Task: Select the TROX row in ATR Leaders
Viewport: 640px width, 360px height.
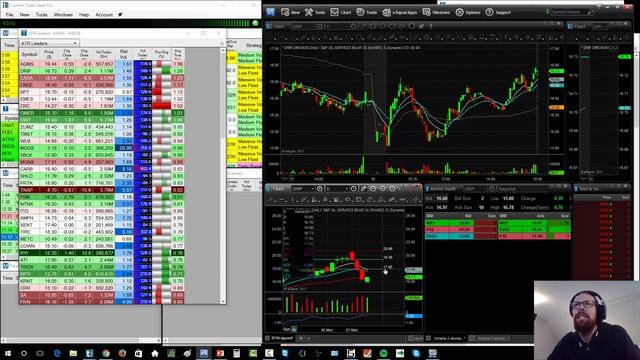Action: 102,267
